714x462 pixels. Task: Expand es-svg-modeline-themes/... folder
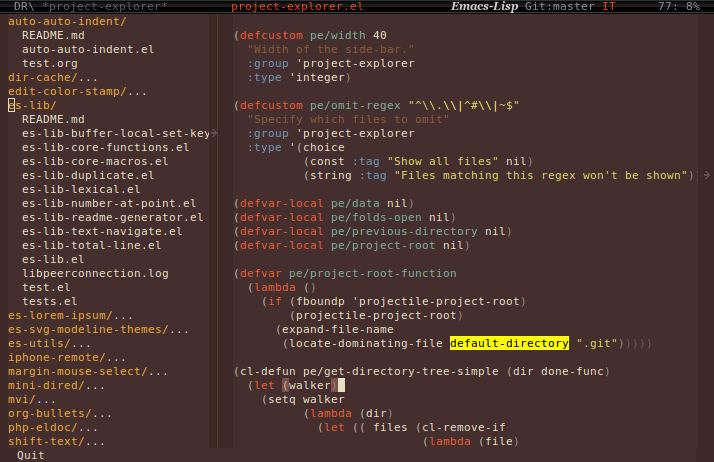click(x=98, y=329)
